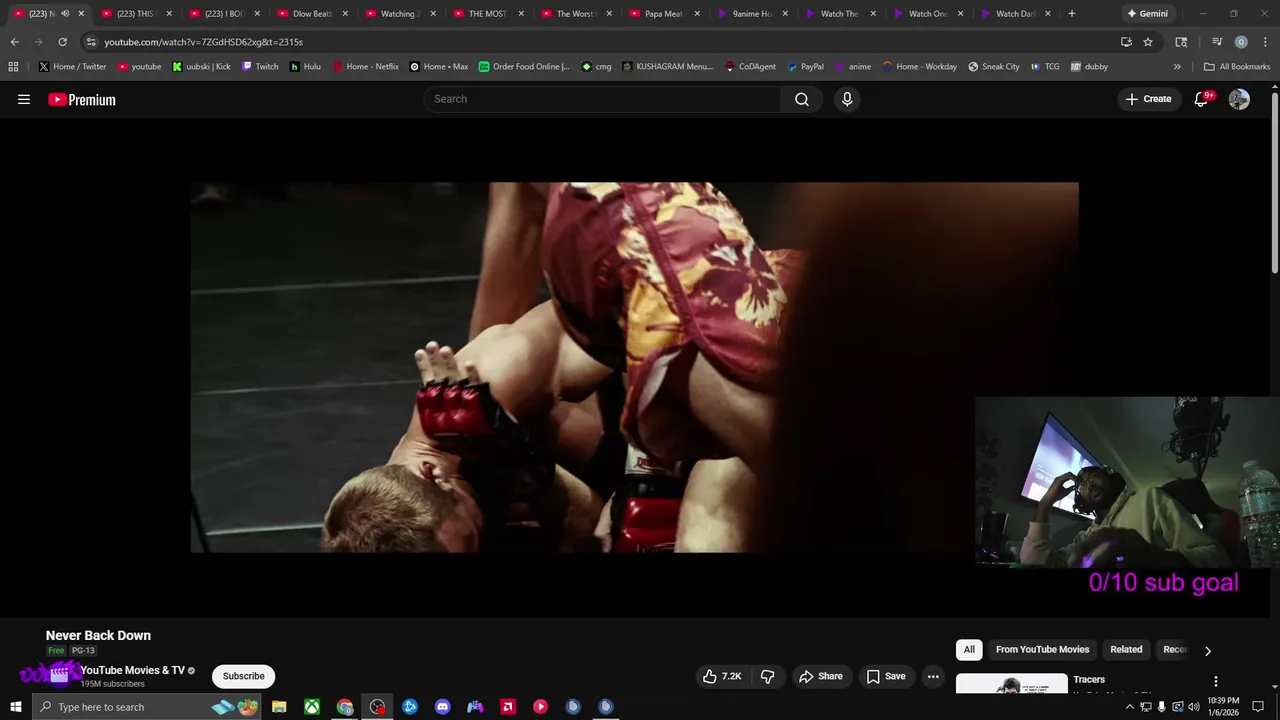The width and height of the screenshot is (1280, 720).
Task: Open the Tracers video thumbnail
Action: pyautogui.click(x=1011, y=685)
